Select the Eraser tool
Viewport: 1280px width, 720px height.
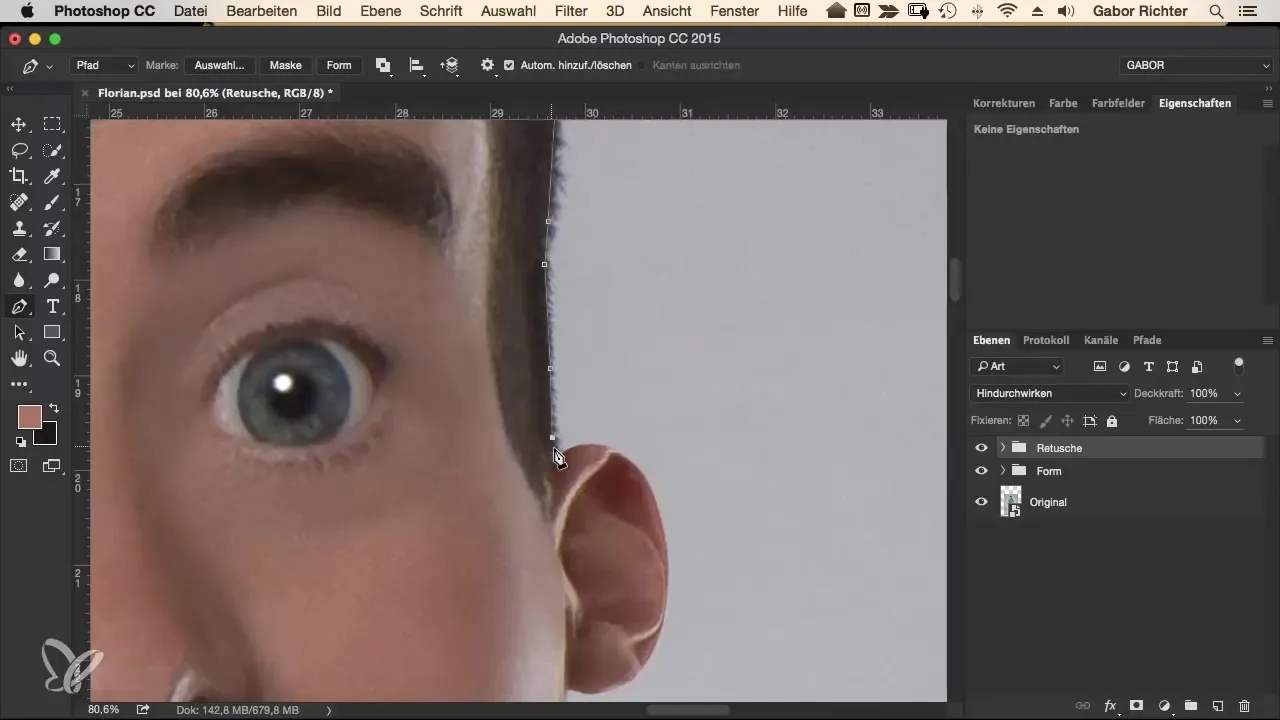[x=18, y=255]
